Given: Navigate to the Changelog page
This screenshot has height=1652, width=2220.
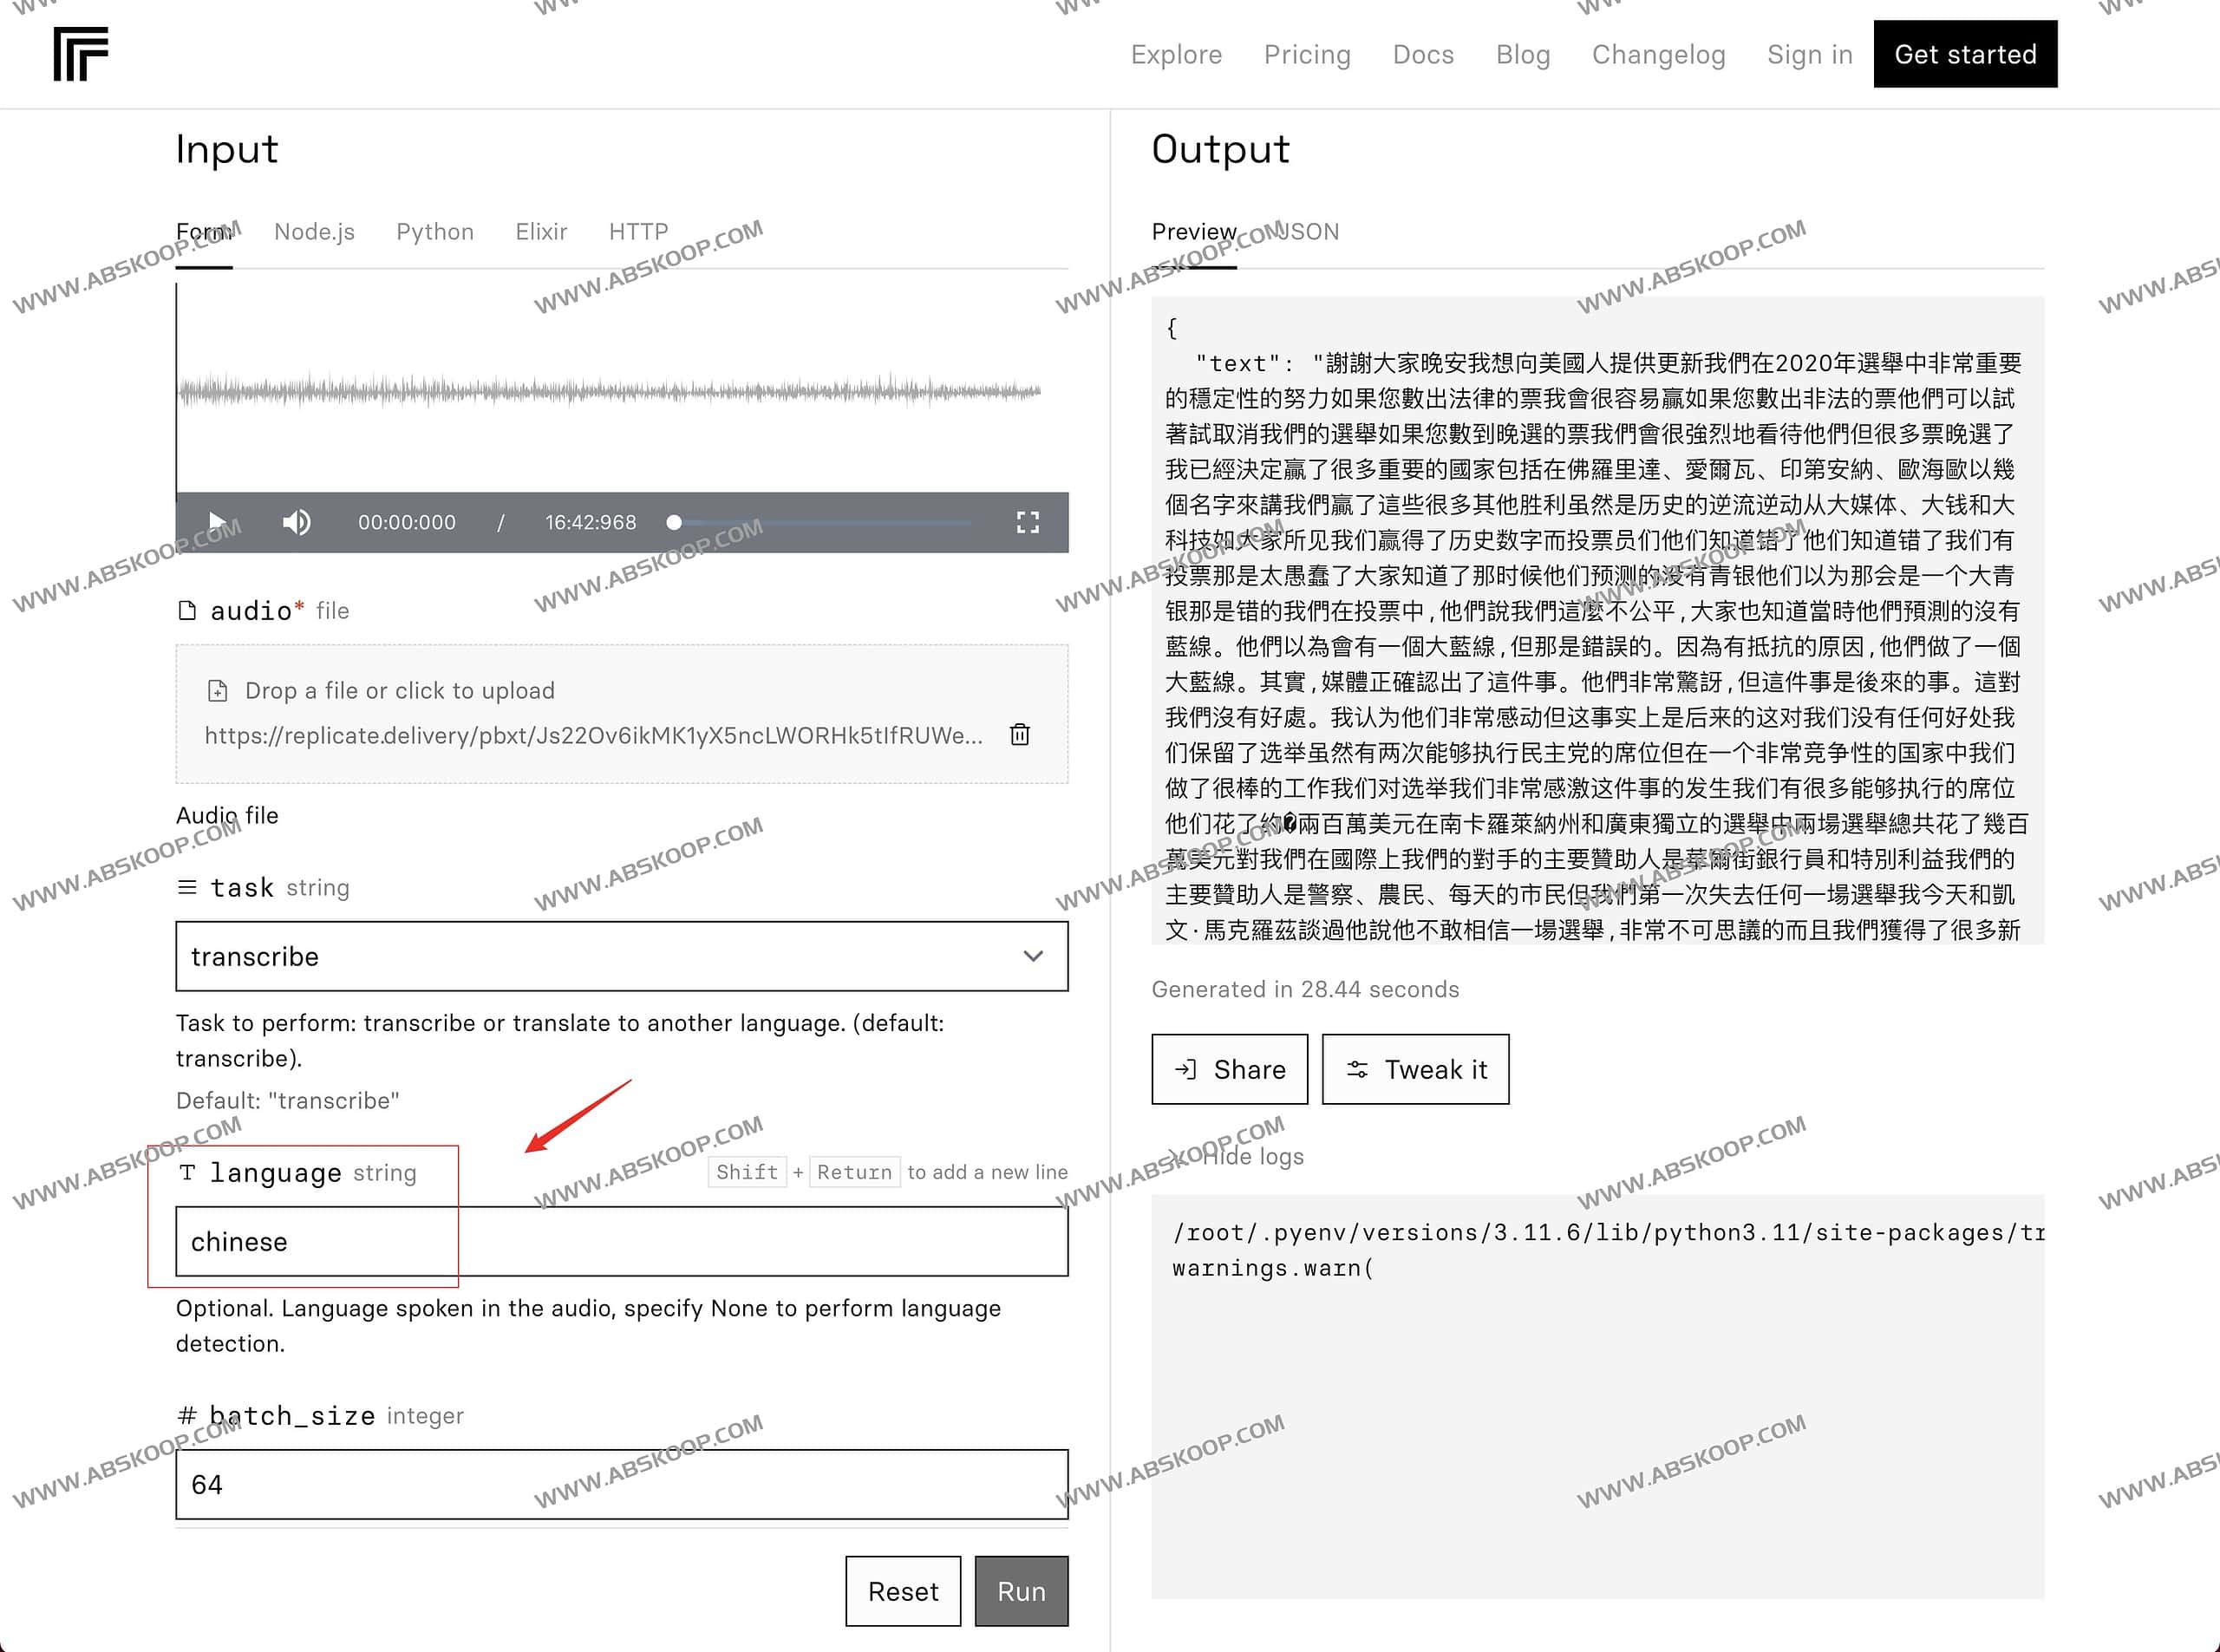Looking at the screenshot, I should click(1658, 54).
